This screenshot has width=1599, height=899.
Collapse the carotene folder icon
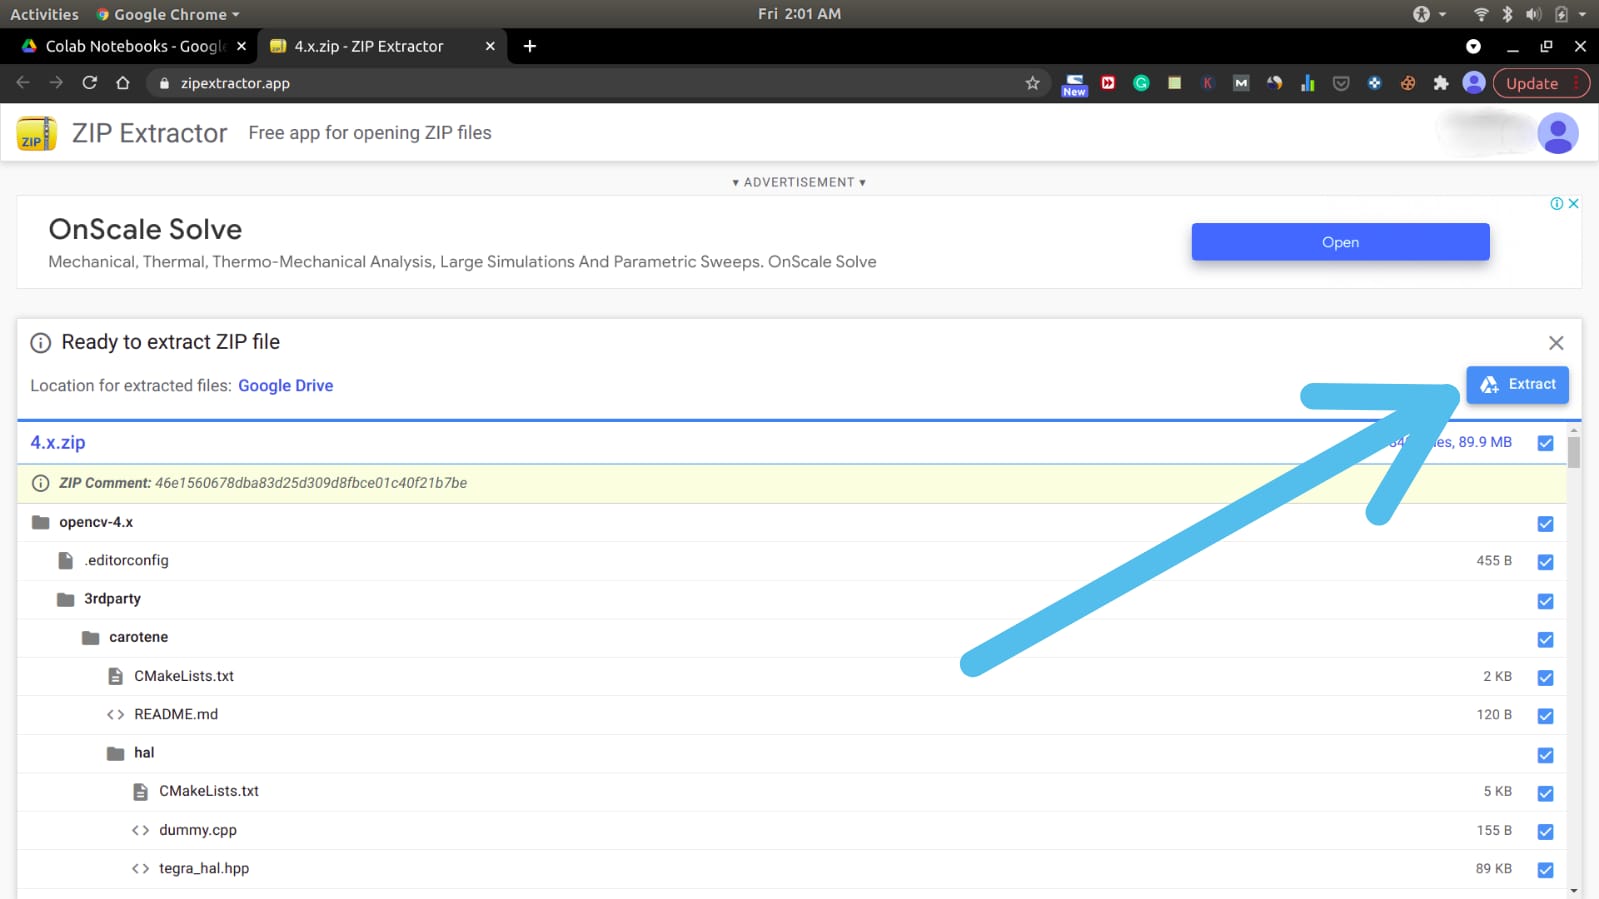pyautogui.click(x=91, y=638)
